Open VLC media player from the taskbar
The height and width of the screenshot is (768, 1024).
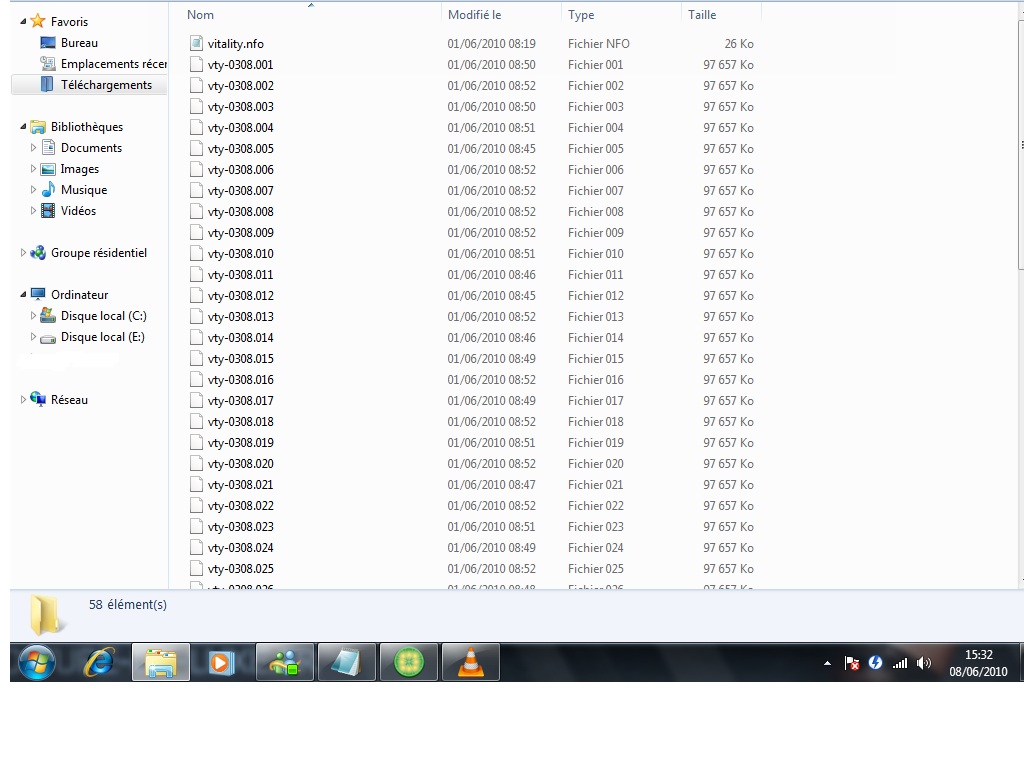(x=470, y=662)
